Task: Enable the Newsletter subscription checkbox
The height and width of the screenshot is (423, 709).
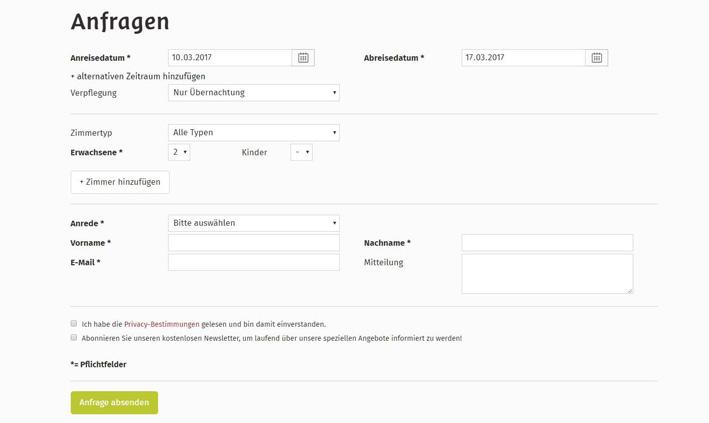Action: click(x=74, y=337)
